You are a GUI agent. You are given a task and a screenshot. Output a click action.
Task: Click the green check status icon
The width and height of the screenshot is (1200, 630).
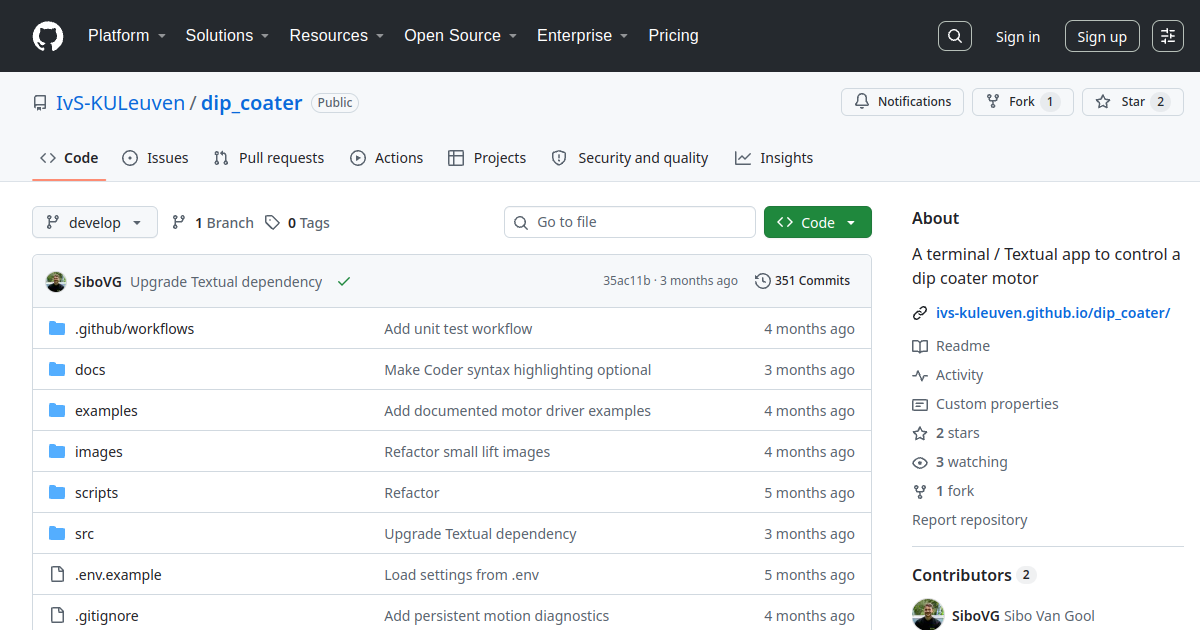[x=344, y=282]
